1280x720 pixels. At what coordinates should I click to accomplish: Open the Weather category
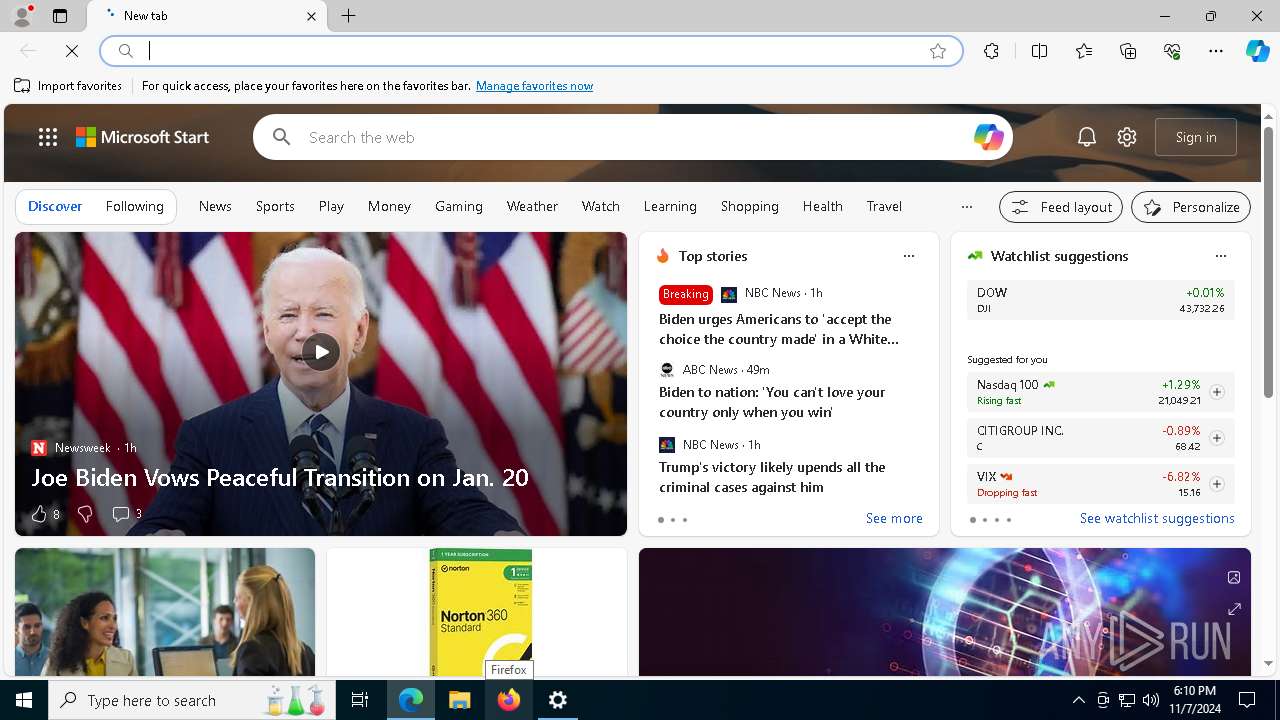coord(532,206)
